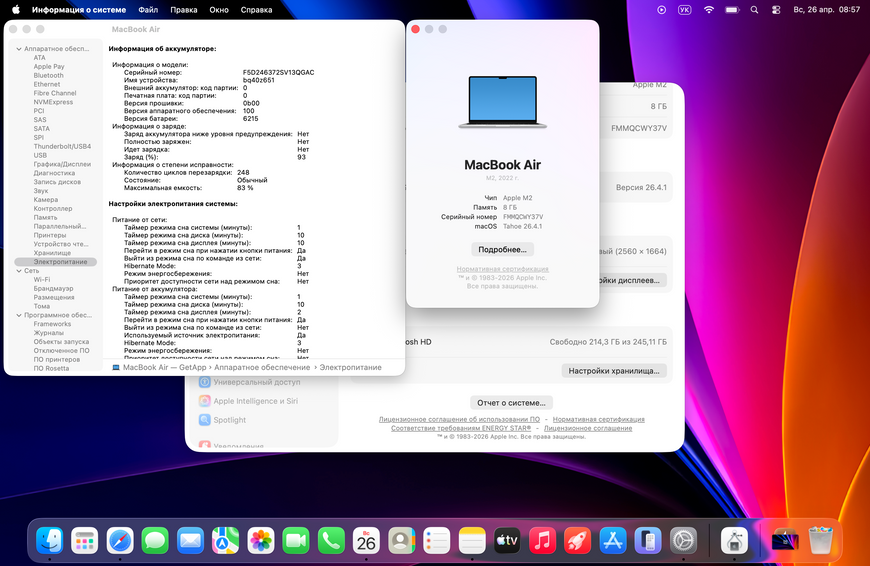The width and height of the screenshot is (870, 566).
Task: Open Mail app from the Dock
Action: [190, 540]
